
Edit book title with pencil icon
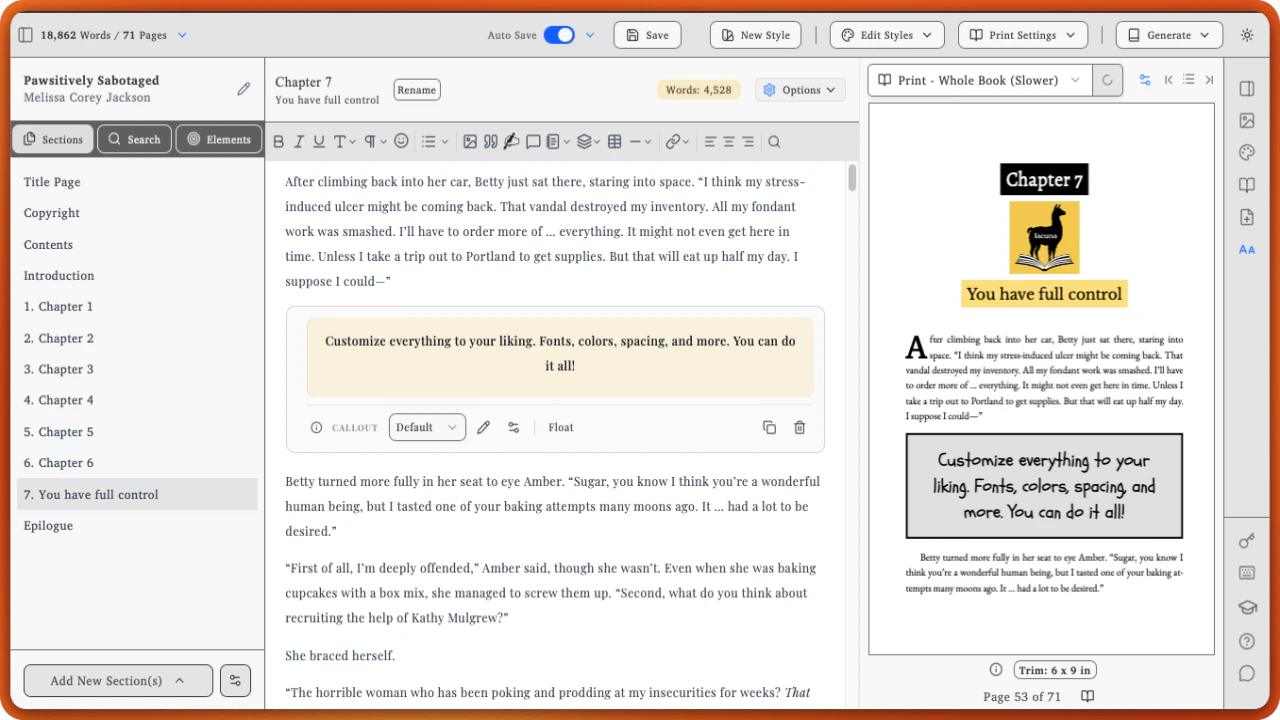pos(244,89)
